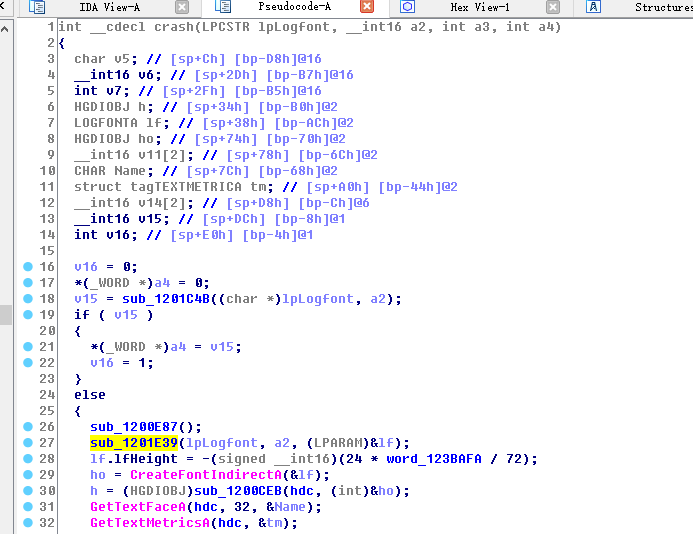Click the crash function name in signature

[x=174, y=27]
